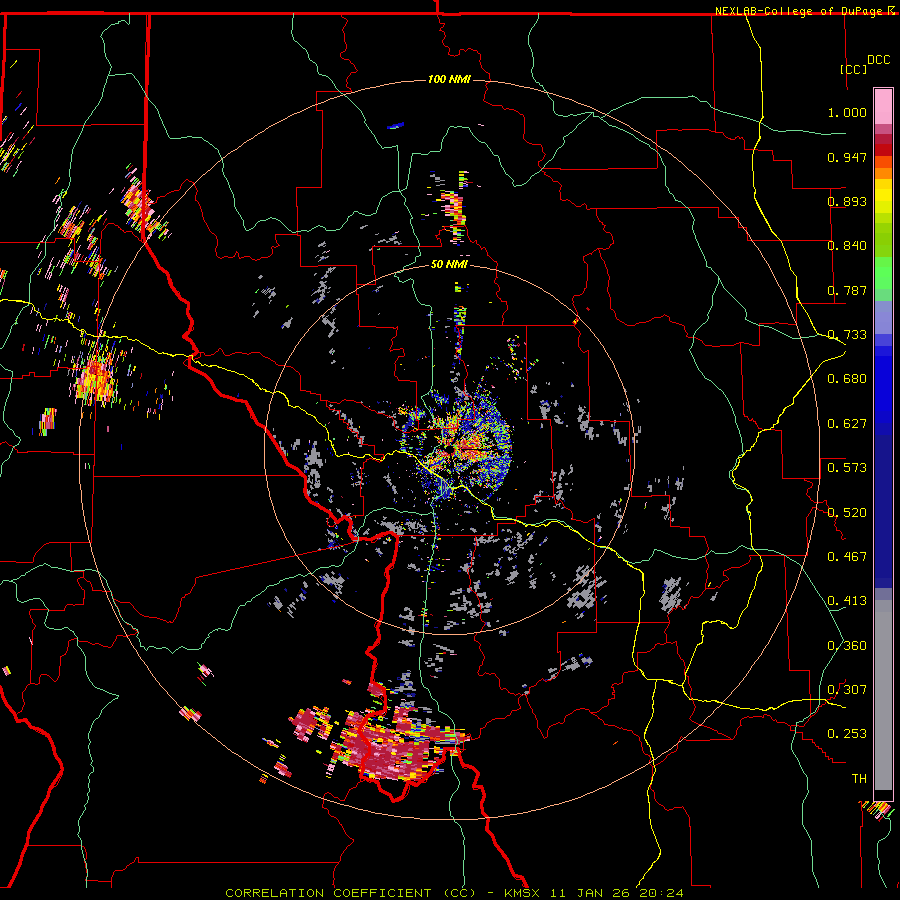Click the light pink top color bar segment
Image resolution: width=900 pixels, height=900 pixels.
(883, 107)
